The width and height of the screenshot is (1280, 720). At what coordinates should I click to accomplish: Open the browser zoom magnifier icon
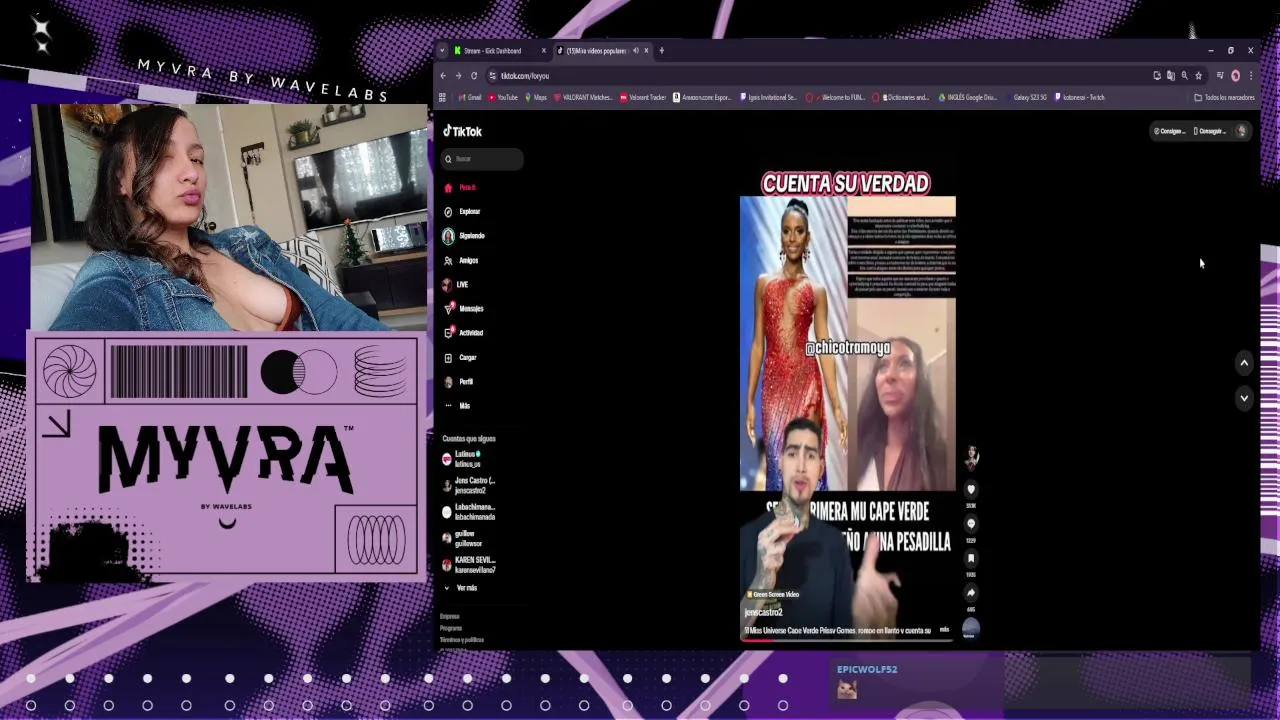pos(1184,76)
